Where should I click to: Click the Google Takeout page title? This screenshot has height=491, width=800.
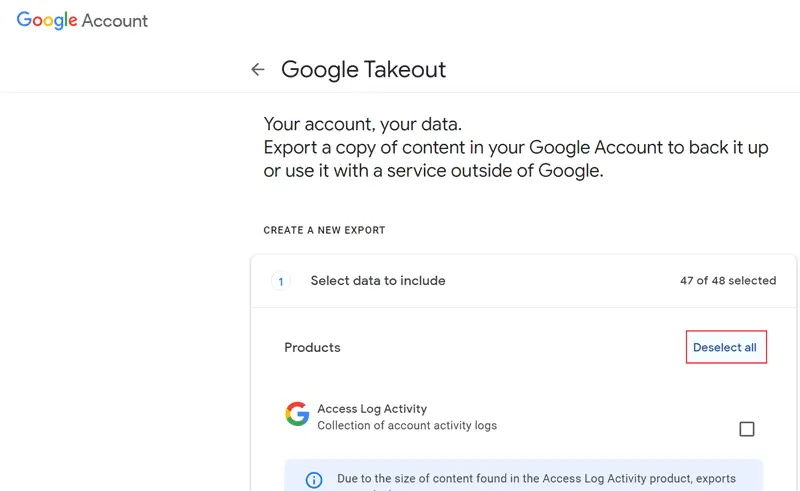[363, 69]
